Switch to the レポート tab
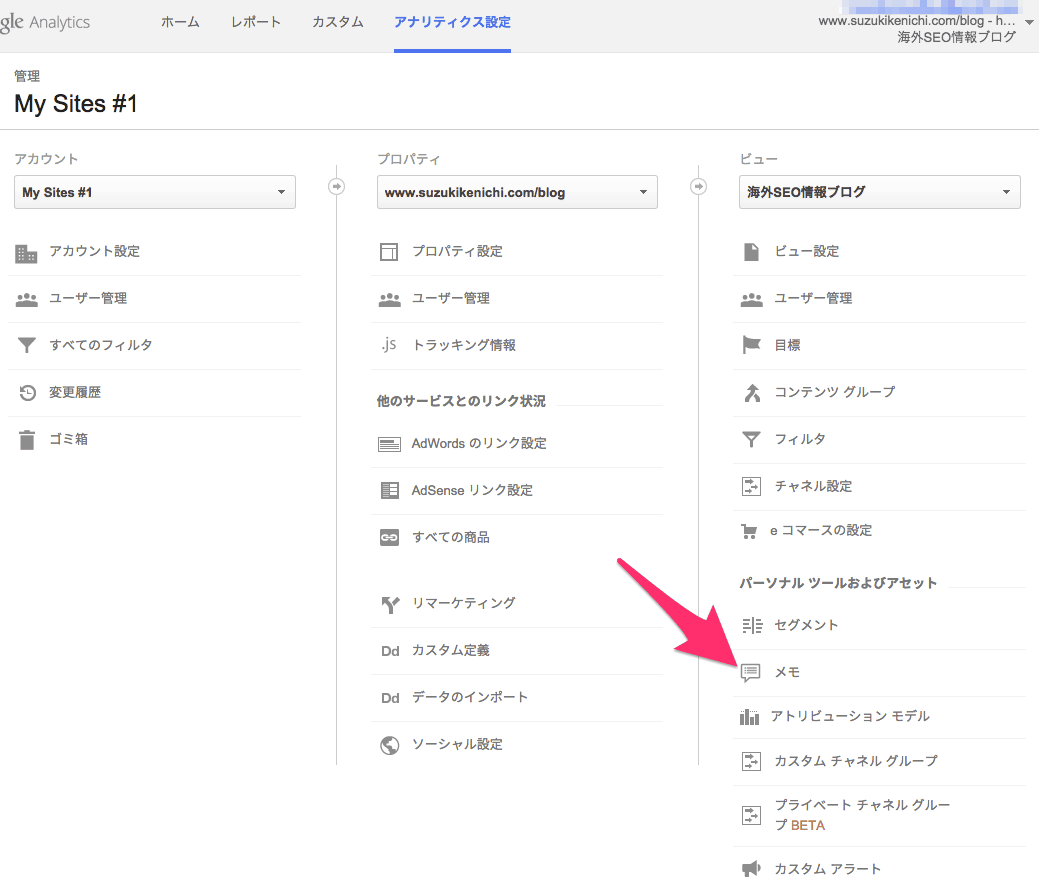Screen dimensions: 1039x887 point(256,22)
